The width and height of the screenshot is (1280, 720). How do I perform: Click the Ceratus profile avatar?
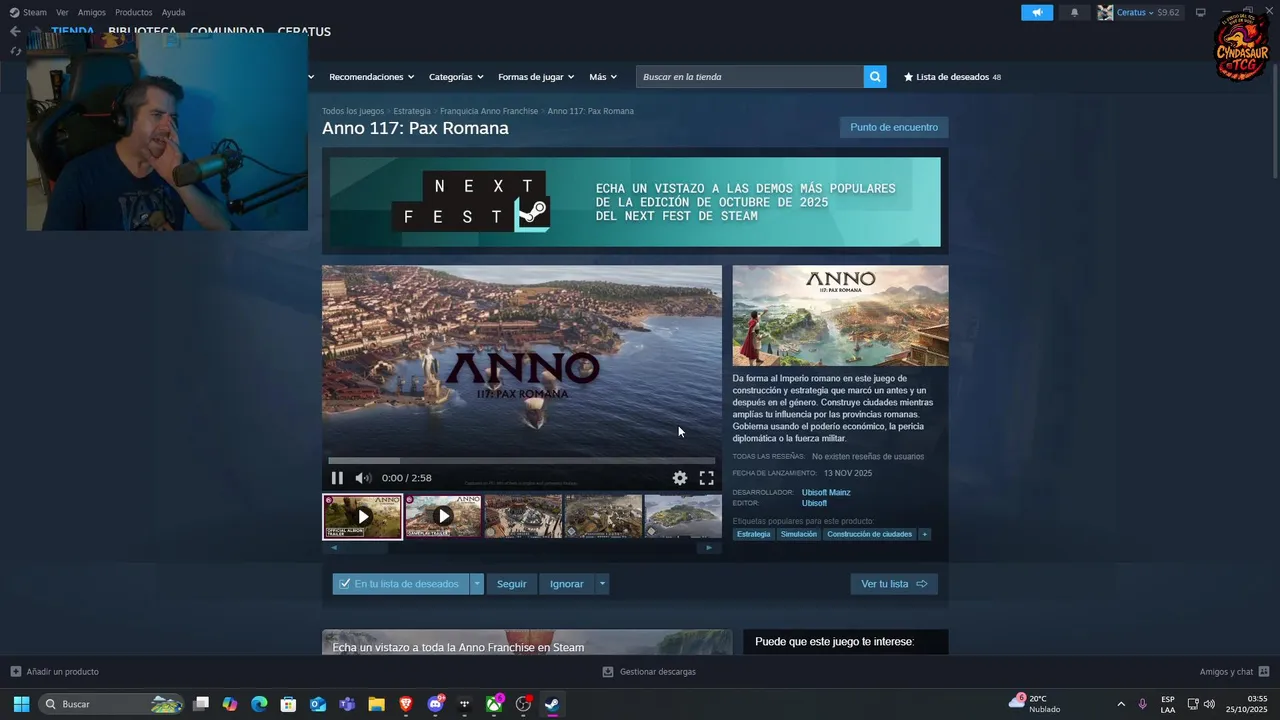[x=1105, y=12]
